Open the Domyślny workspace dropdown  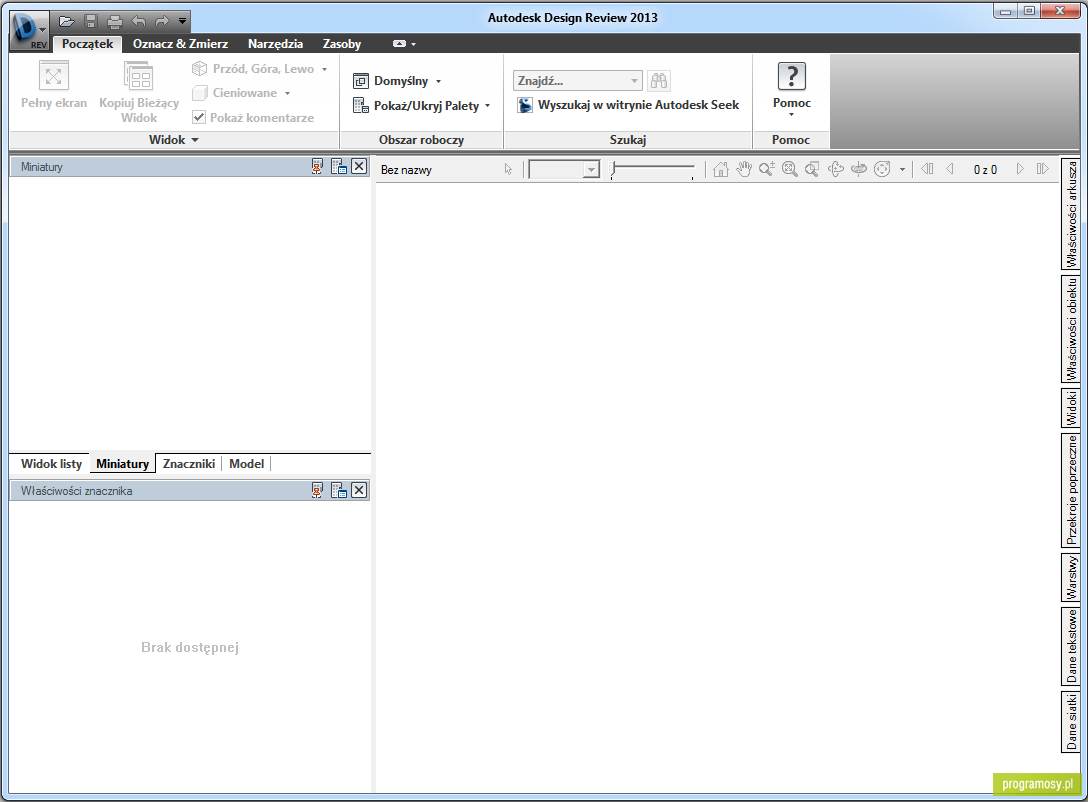click(x=397, y=80)
